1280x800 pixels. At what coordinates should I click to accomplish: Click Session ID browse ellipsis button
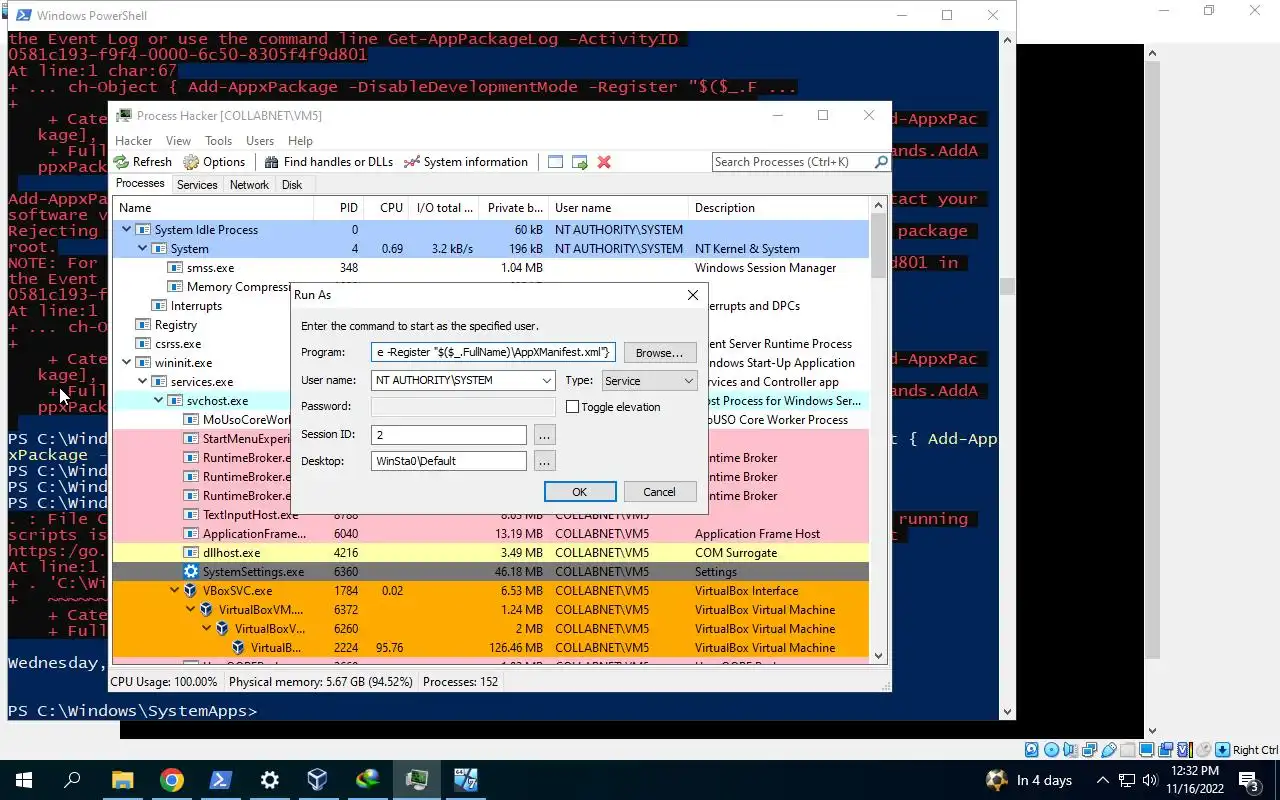(x=544, y=435)
